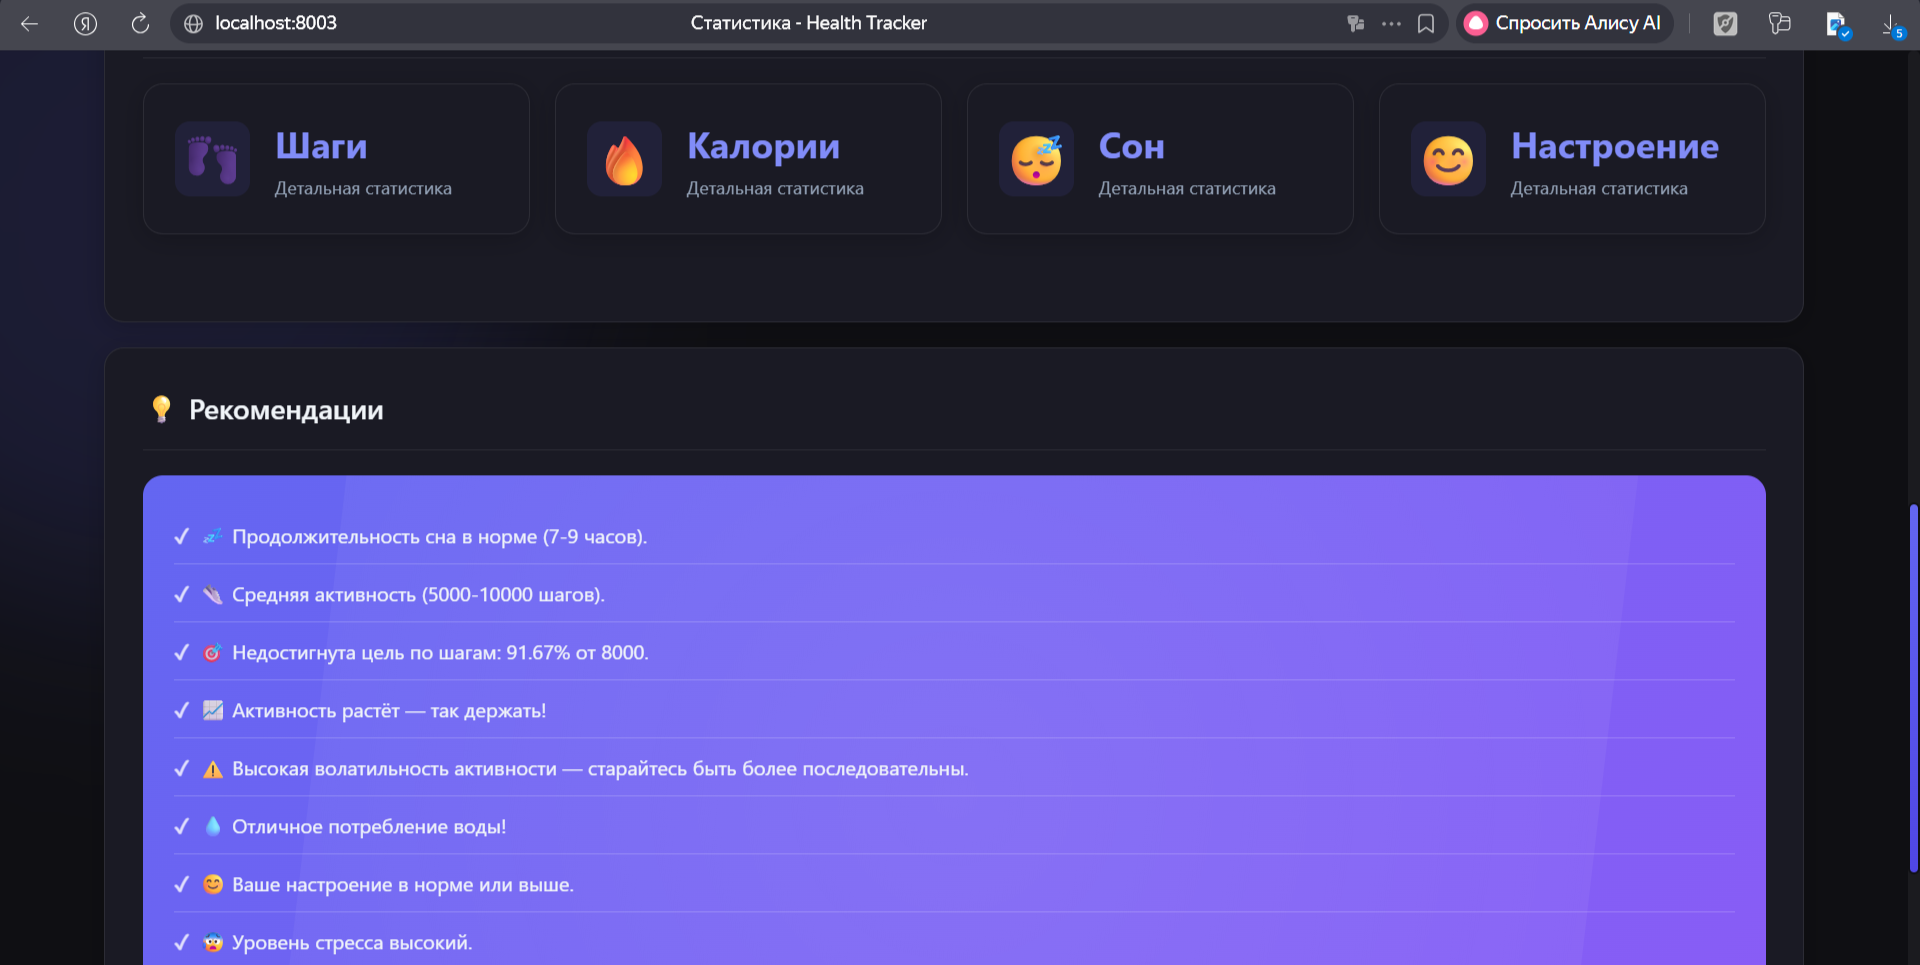The height and width of the screenshot is (965, 1920).
Task: Select 'Активность растёт — так держать!' line
Action: click(954, 711)
